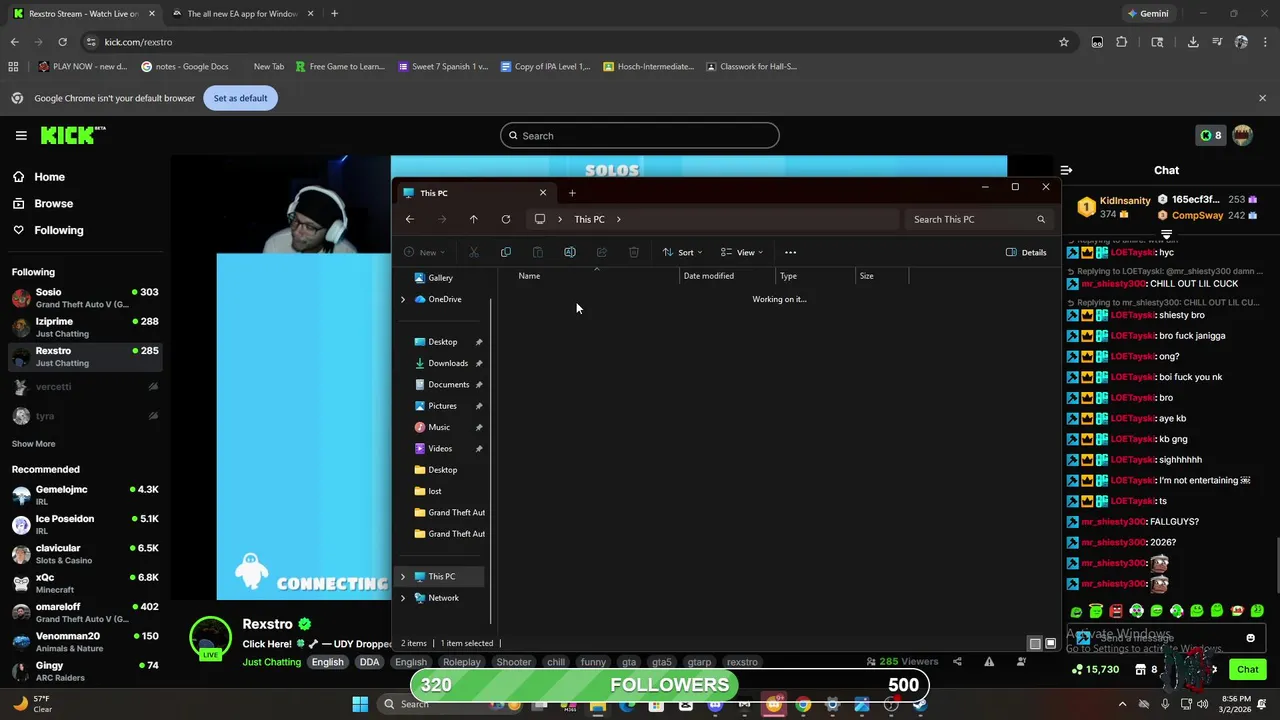Viewport: 1280px width, 720px height.
Task: Dismiss the default browser notification bar
Action: (x=1262, y=98)
